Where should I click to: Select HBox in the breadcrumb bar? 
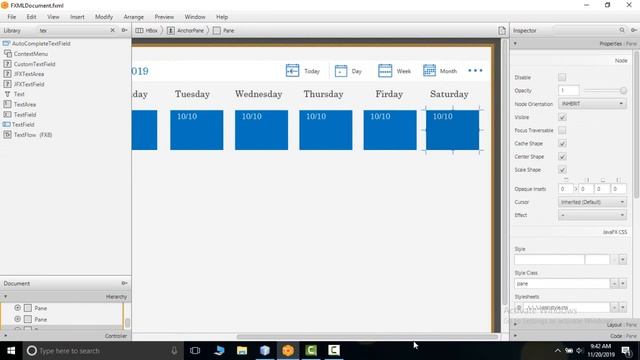coord(147,31)
